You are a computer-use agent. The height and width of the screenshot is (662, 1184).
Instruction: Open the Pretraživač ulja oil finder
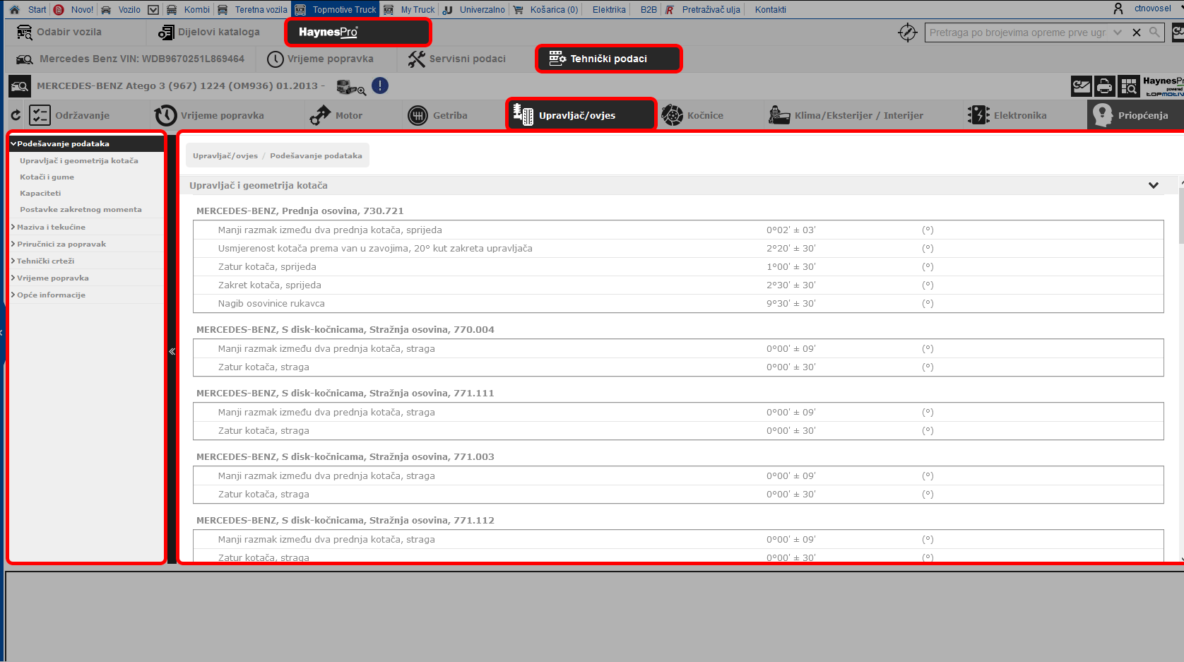(702, 10)
